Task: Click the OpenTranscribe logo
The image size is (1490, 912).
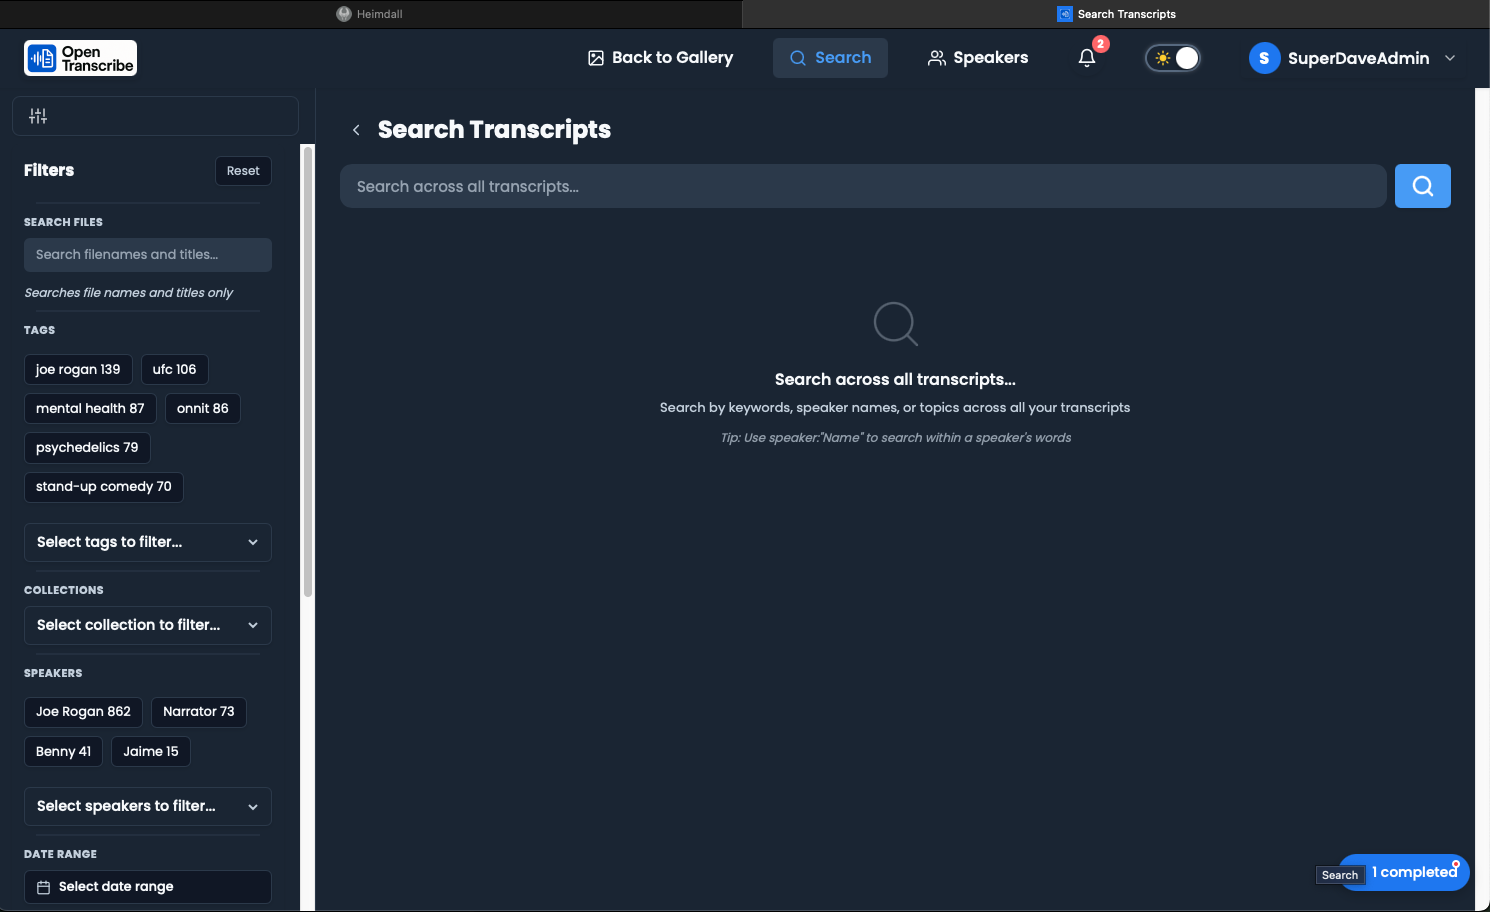Action: [80, 58]
